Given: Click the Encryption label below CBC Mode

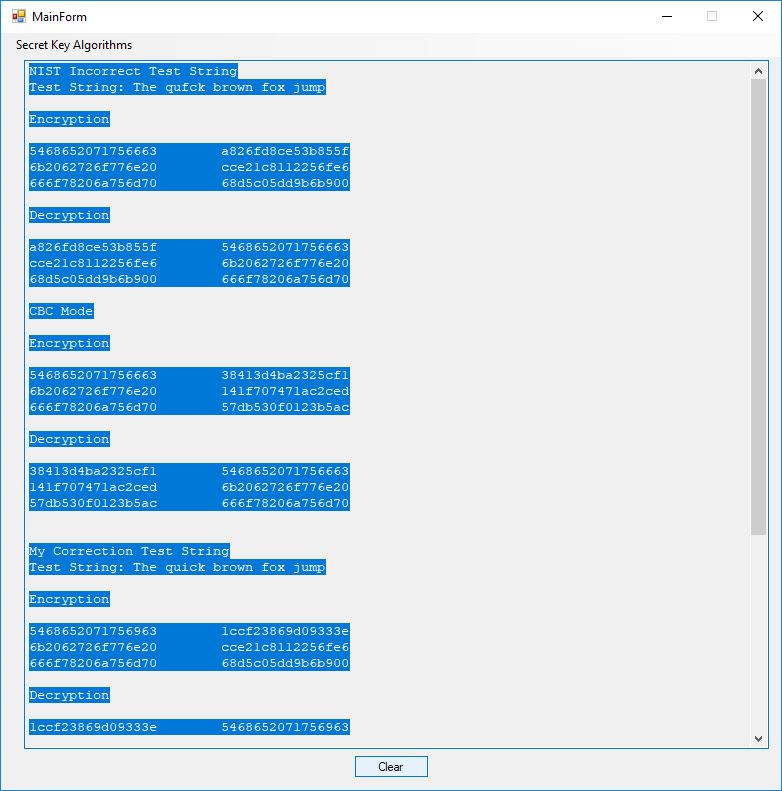Looking at the screenshot, I should pos(69,343).
